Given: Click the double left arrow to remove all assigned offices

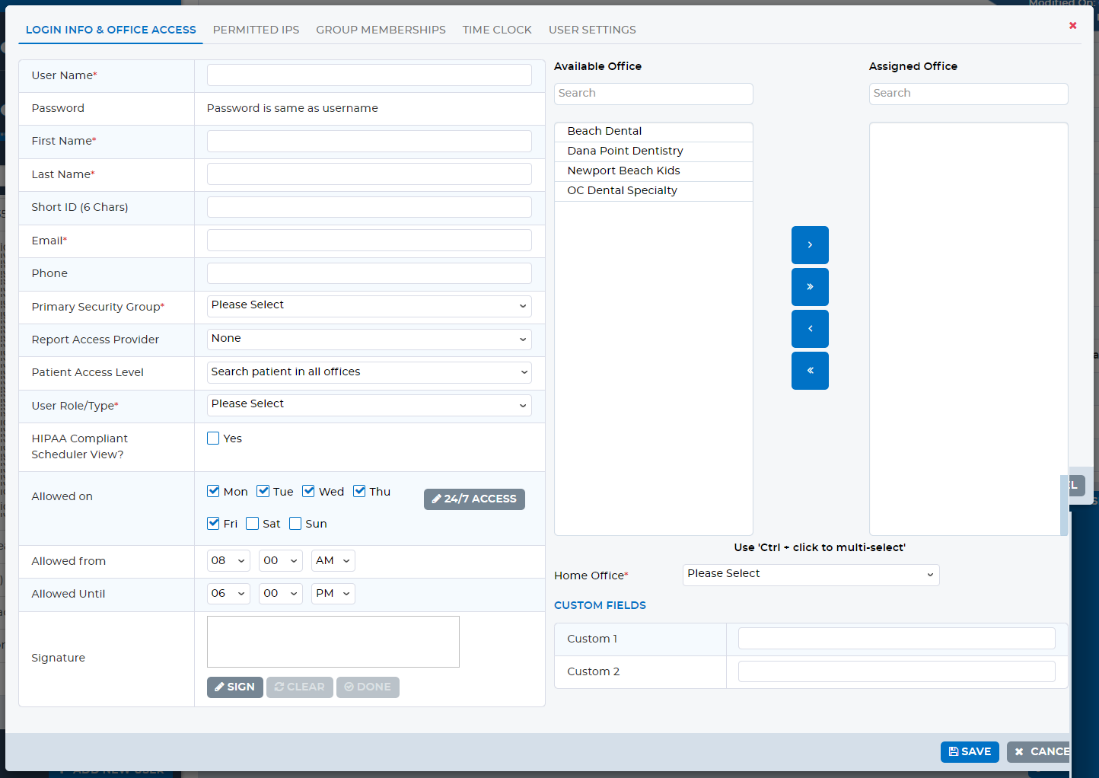Looking at the screenshot, I should point(810,370).
